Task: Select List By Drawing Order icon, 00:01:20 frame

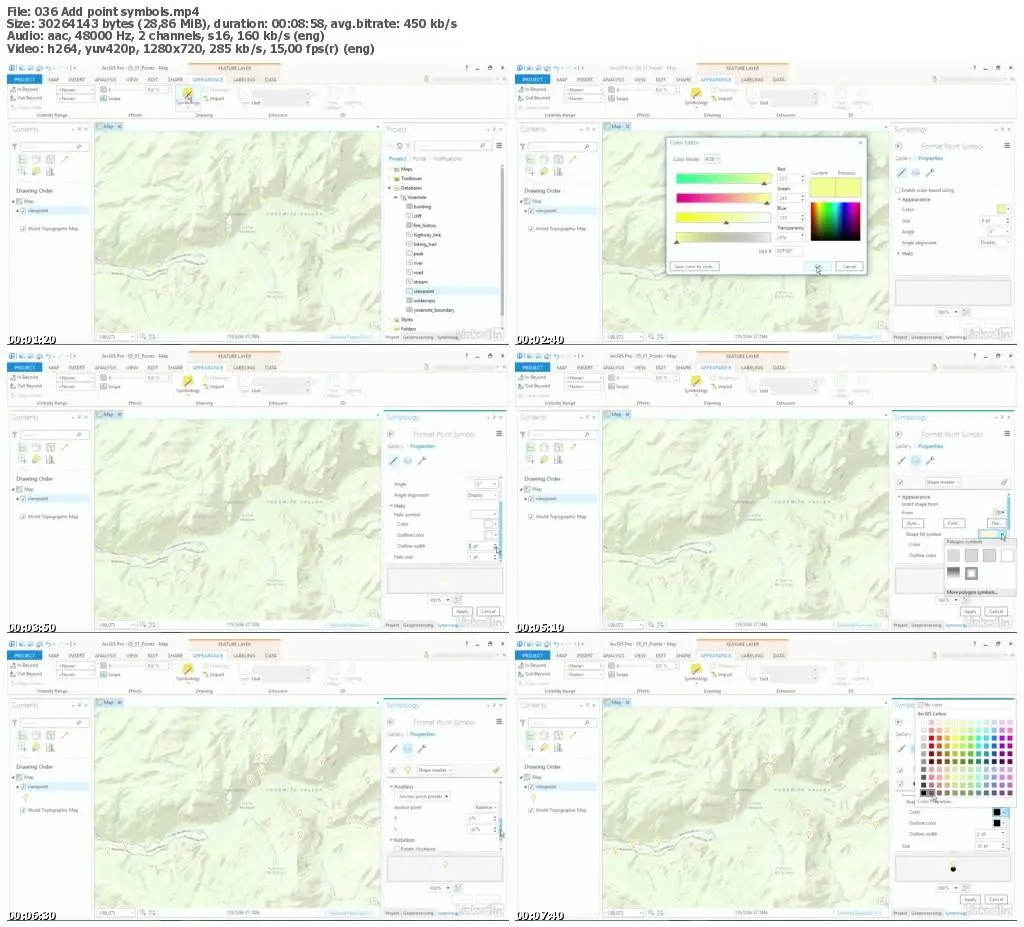Action: click(x=22, y=159)
